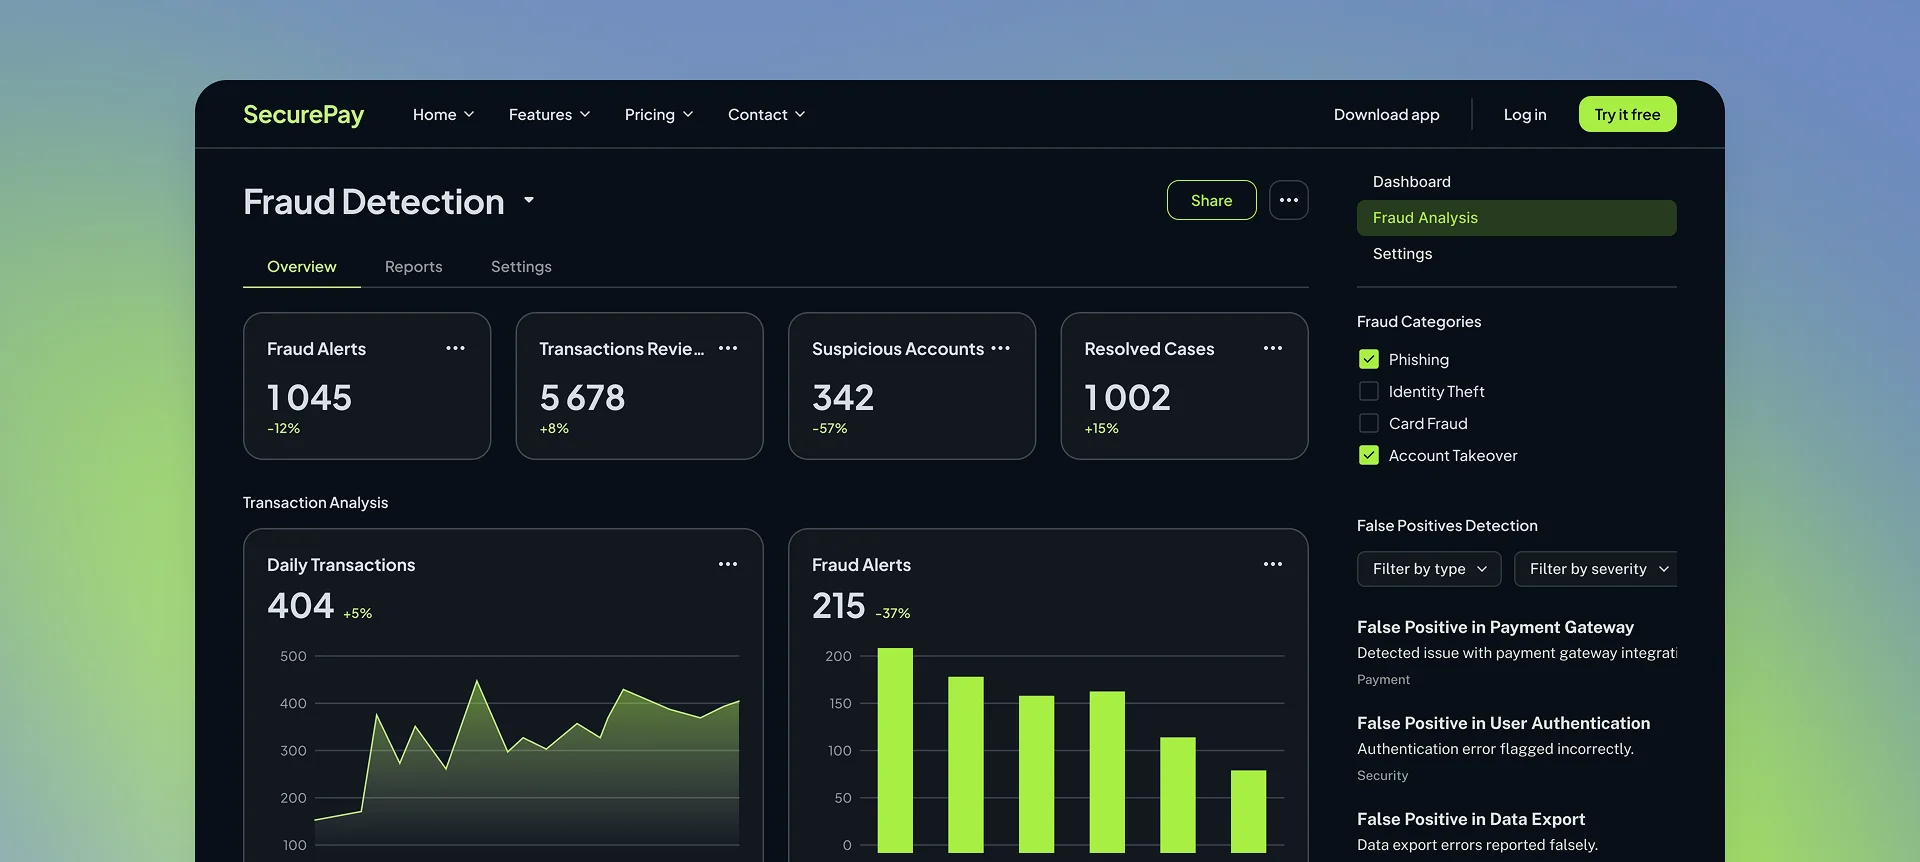Open the Filter by type dropdown
The image size is (1920, 862).
pyautogui.click(x=1429, y=569)
